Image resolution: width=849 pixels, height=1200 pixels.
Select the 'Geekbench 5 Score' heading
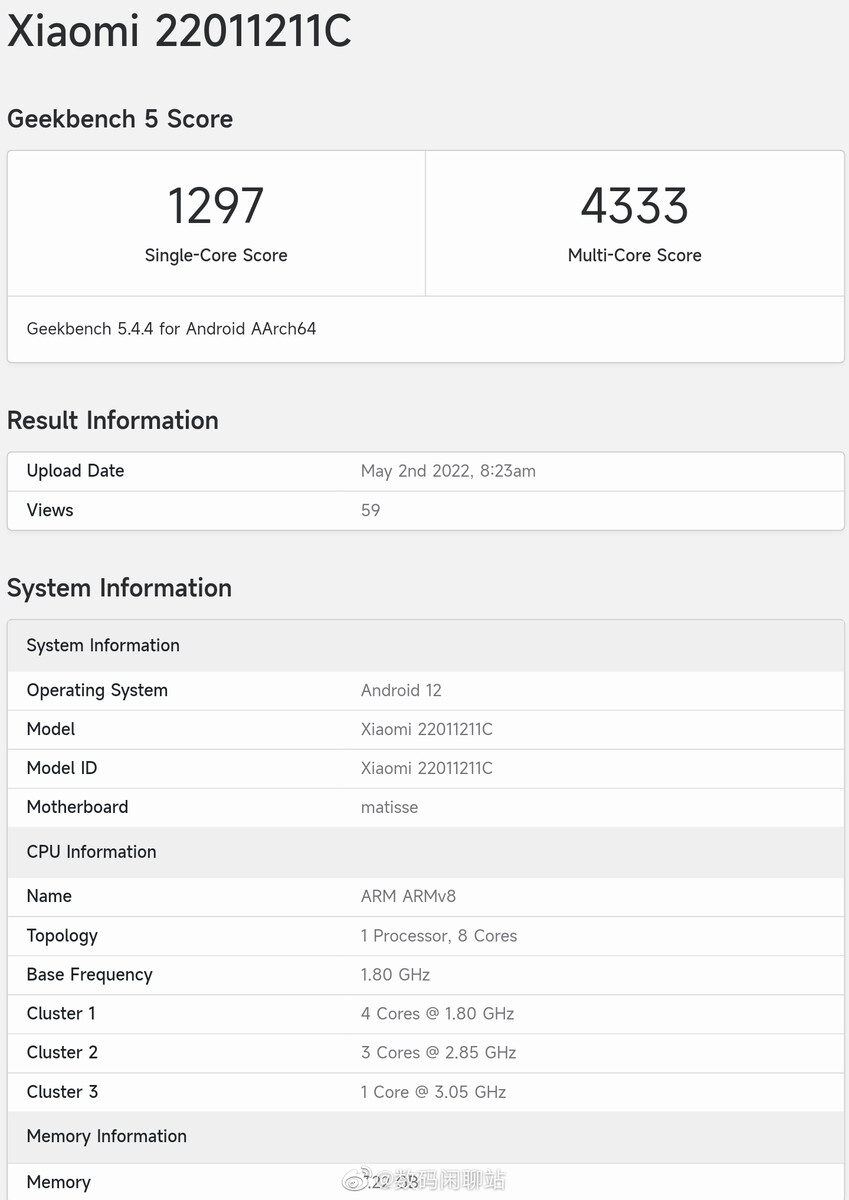[120, 119]
